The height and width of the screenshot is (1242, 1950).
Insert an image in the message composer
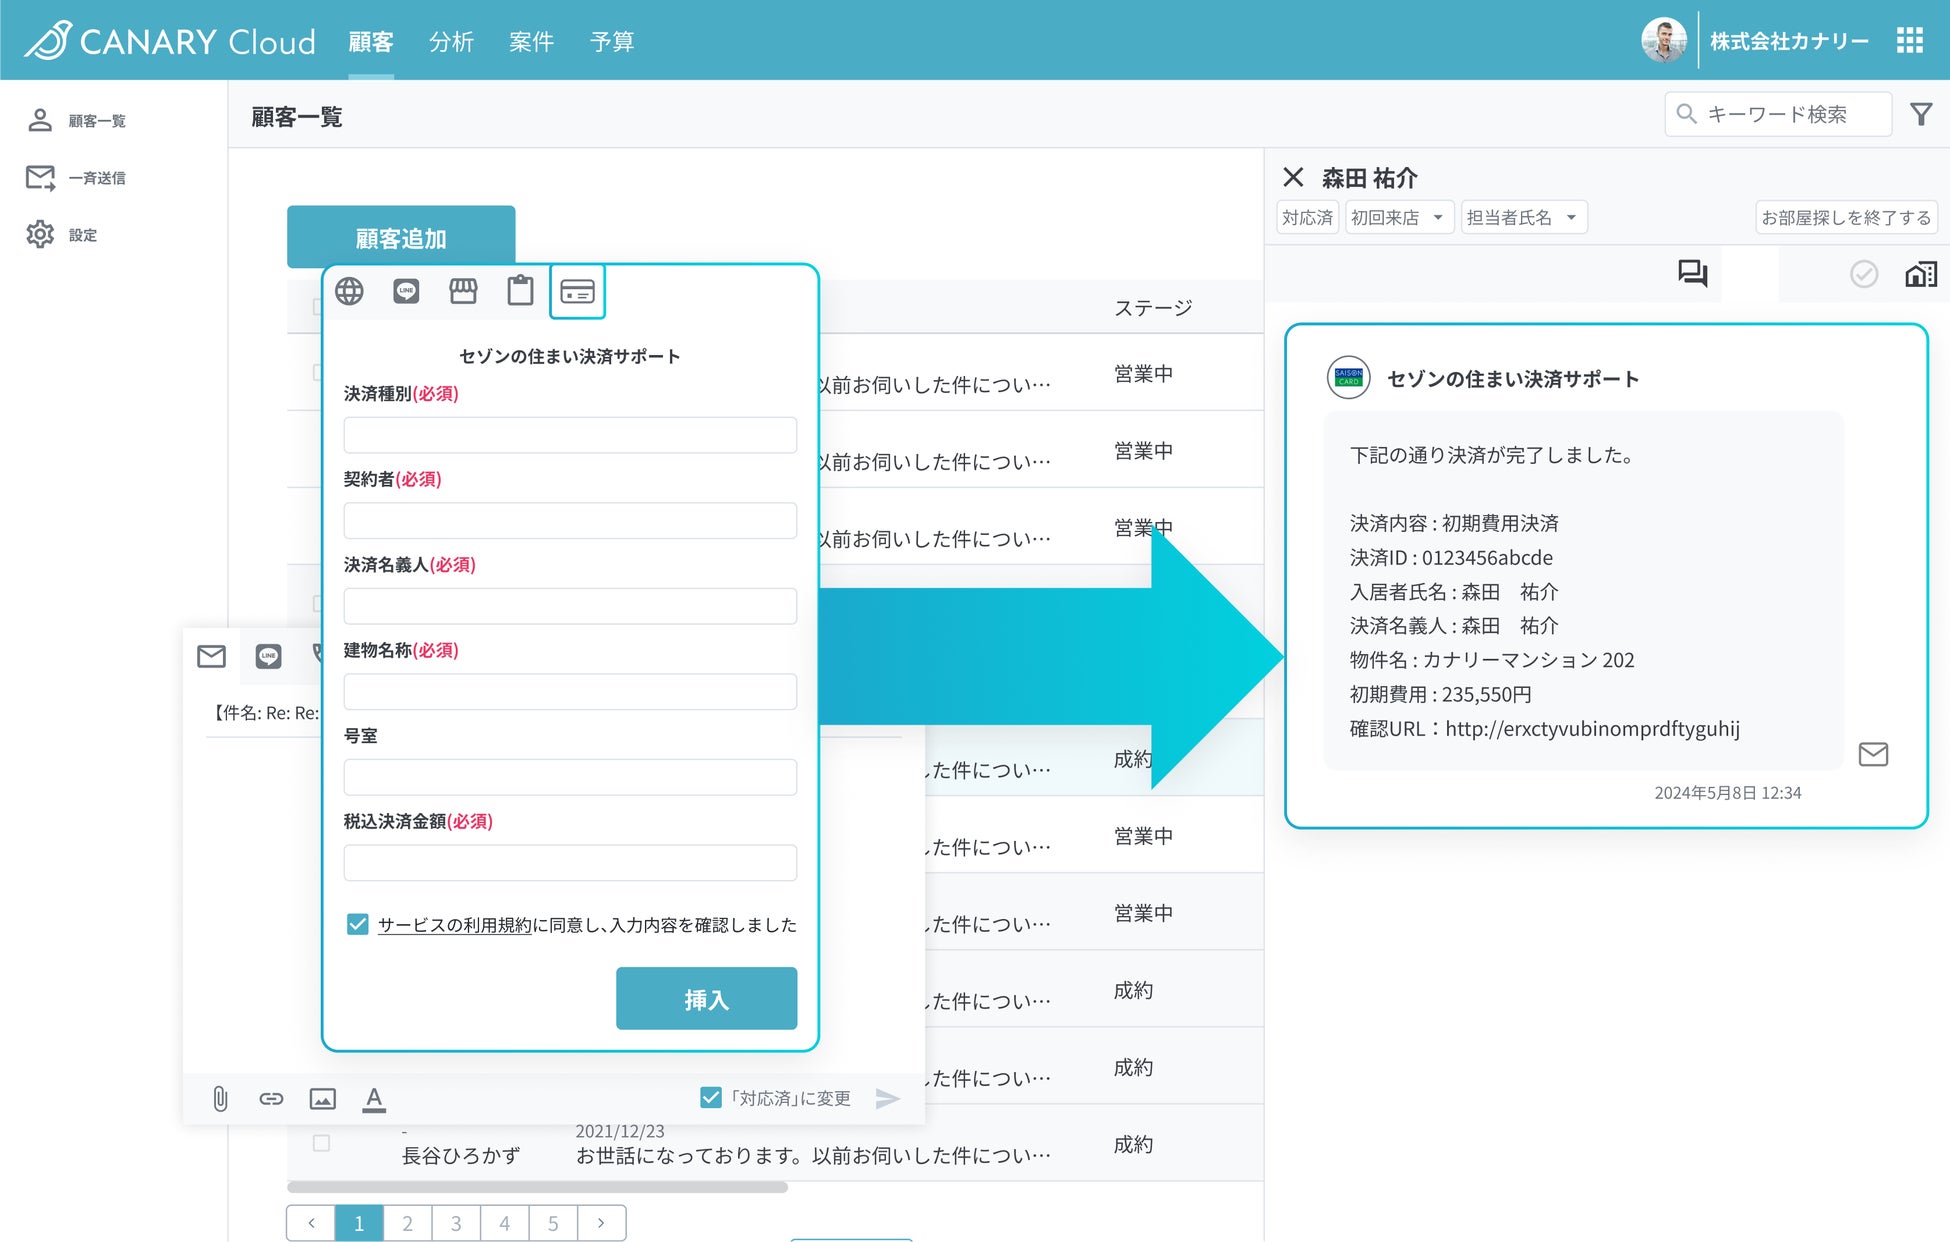(322, 1098)
